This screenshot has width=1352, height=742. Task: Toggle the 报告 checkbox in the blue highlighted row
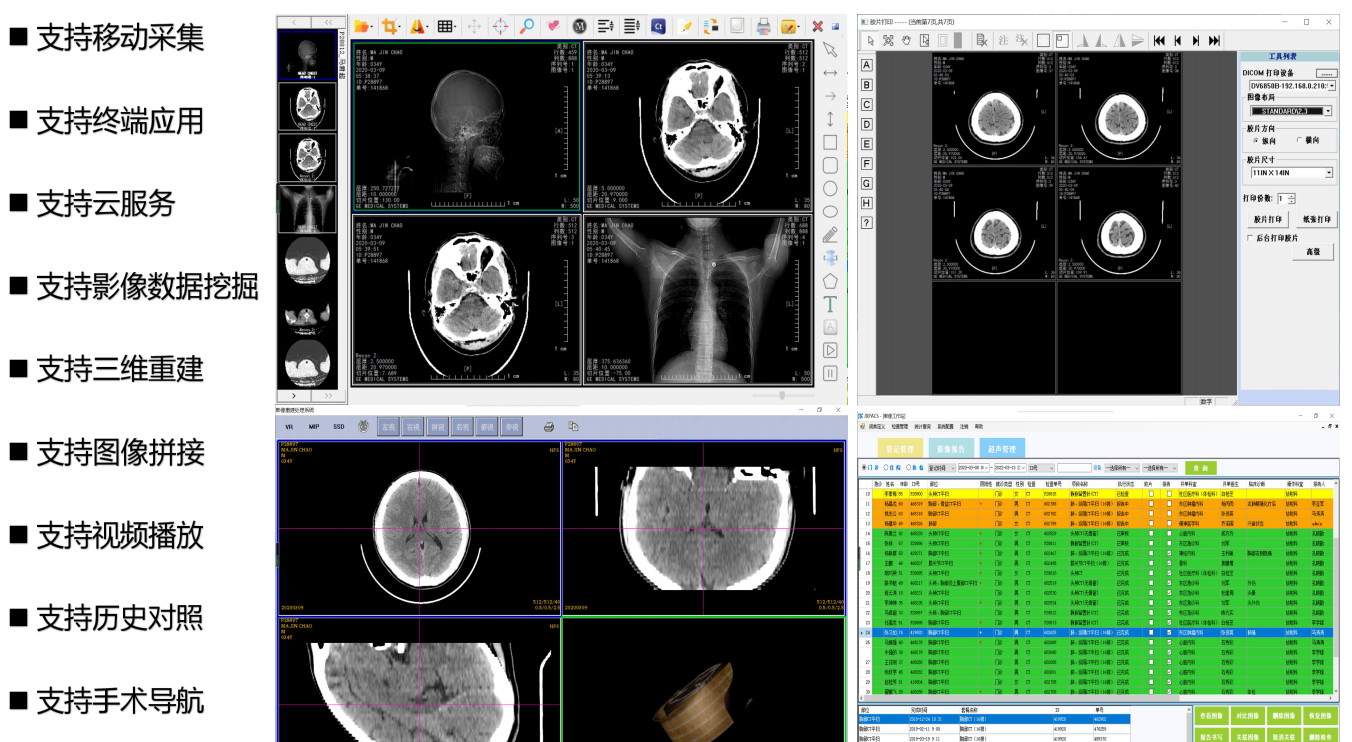click(x=1169, y=633)
